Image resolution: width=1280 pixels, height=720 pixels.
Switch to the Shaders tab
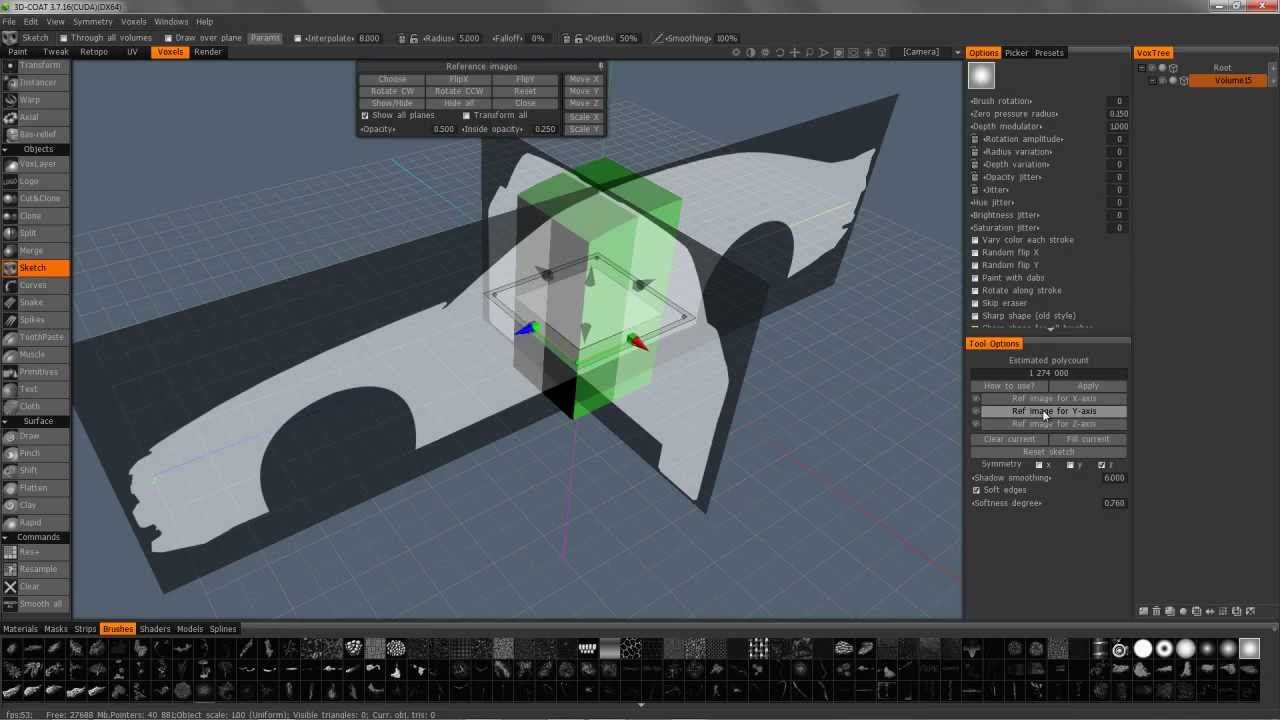[155, 629]
